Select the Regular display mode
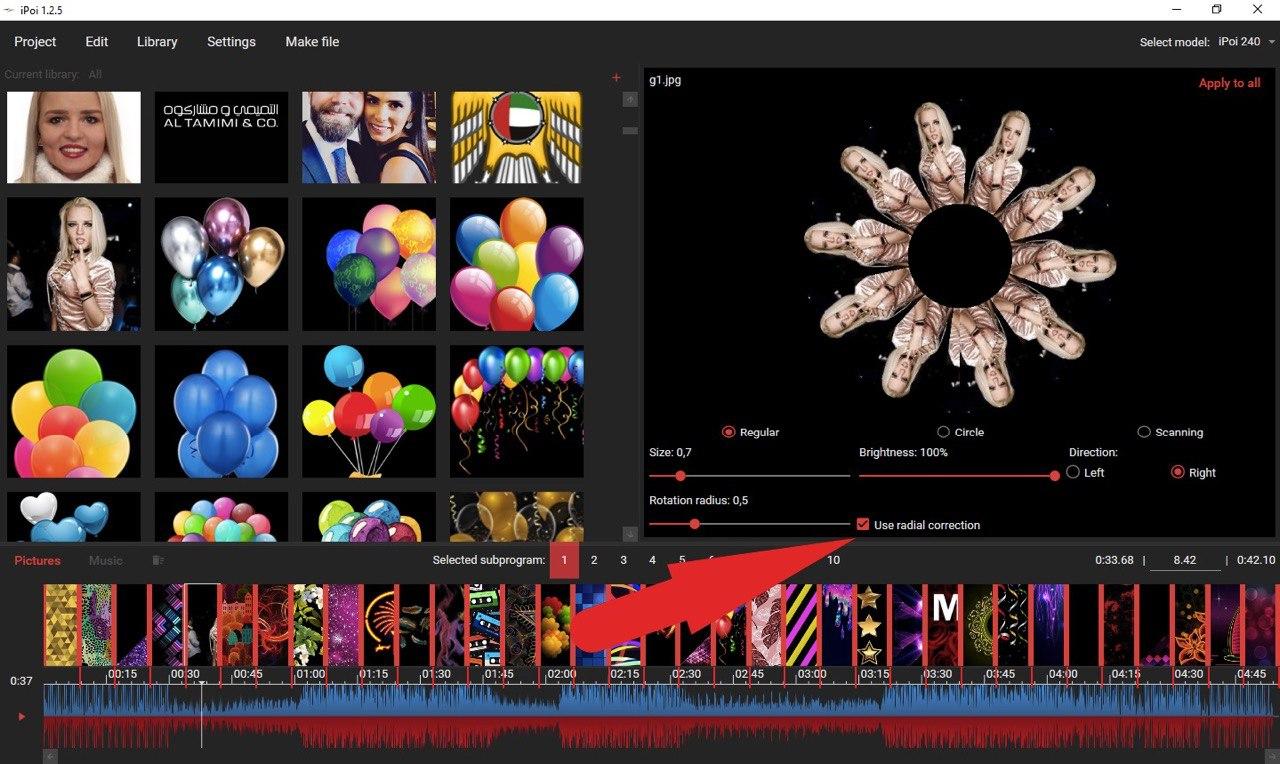The width and height of the screenshot is (1280, 764). (728, 432)
